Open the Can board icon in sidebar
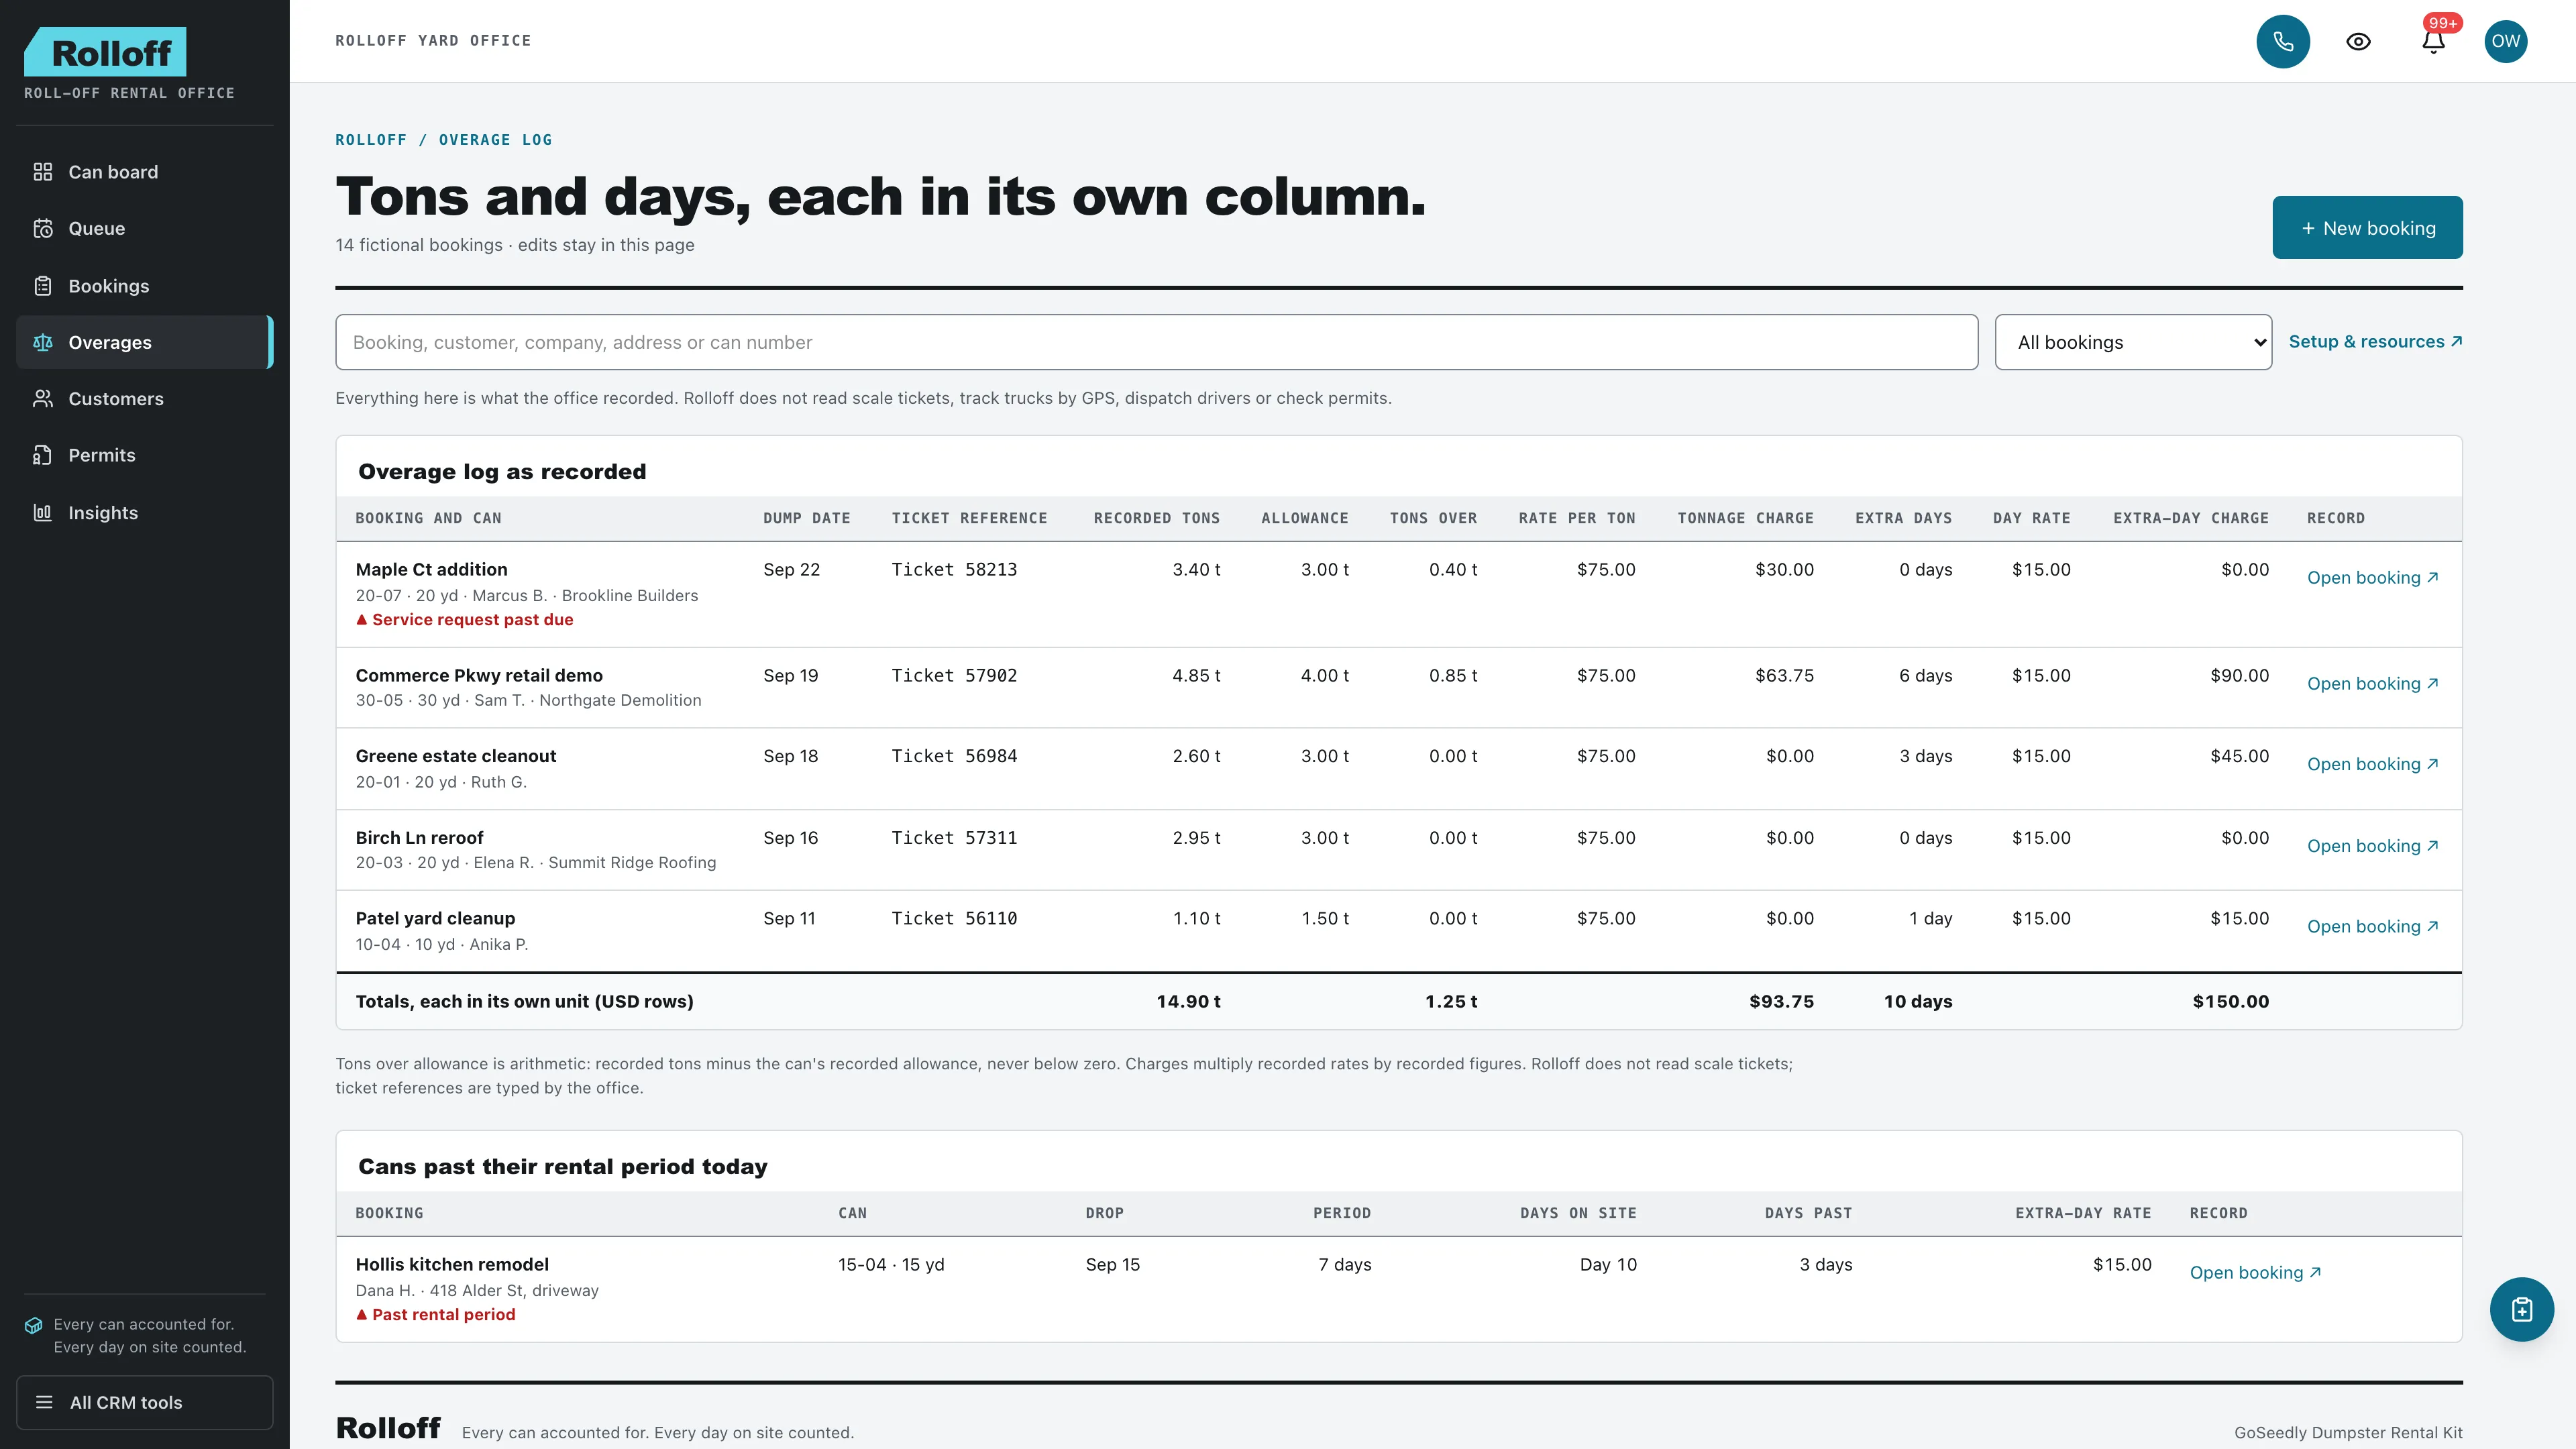The image size is (2576, 1449). (x=42, y=172)
